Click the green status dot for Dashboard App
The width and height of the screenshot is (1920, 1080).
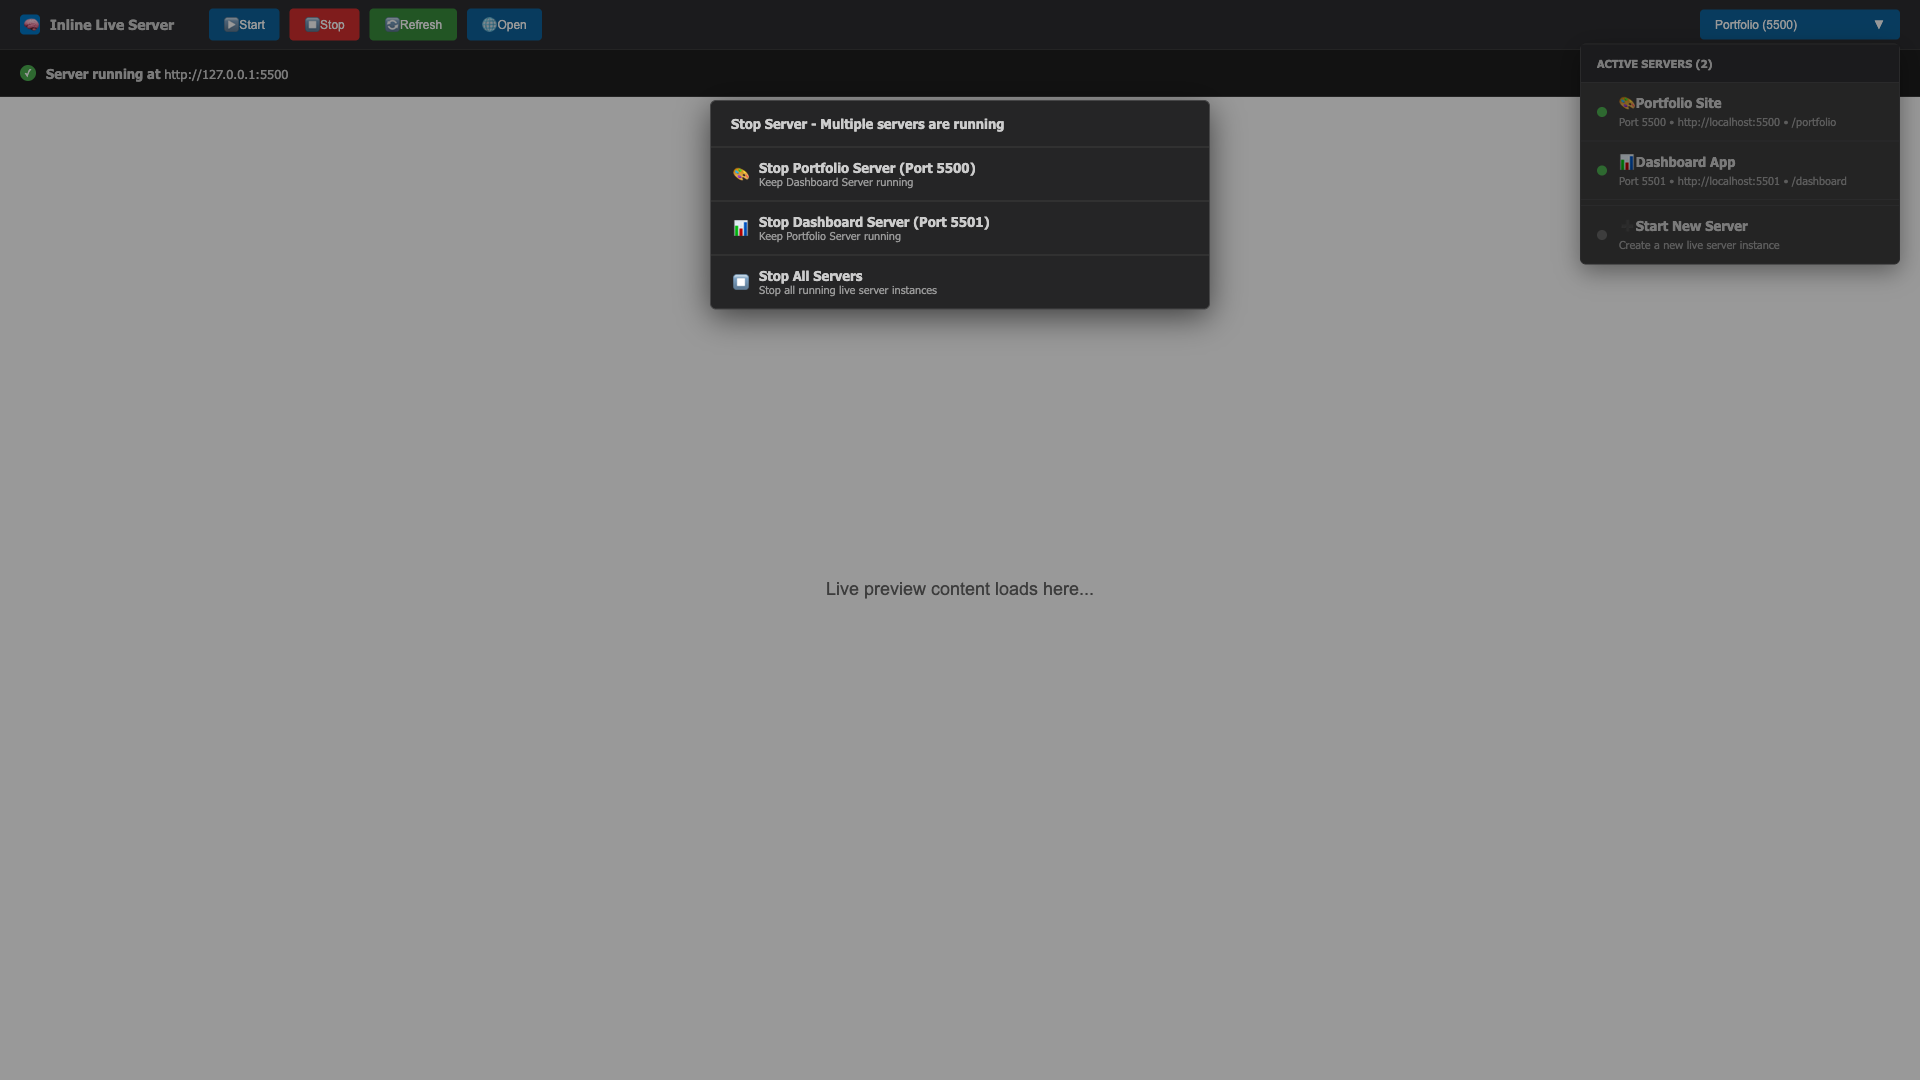click(1602, 171)
